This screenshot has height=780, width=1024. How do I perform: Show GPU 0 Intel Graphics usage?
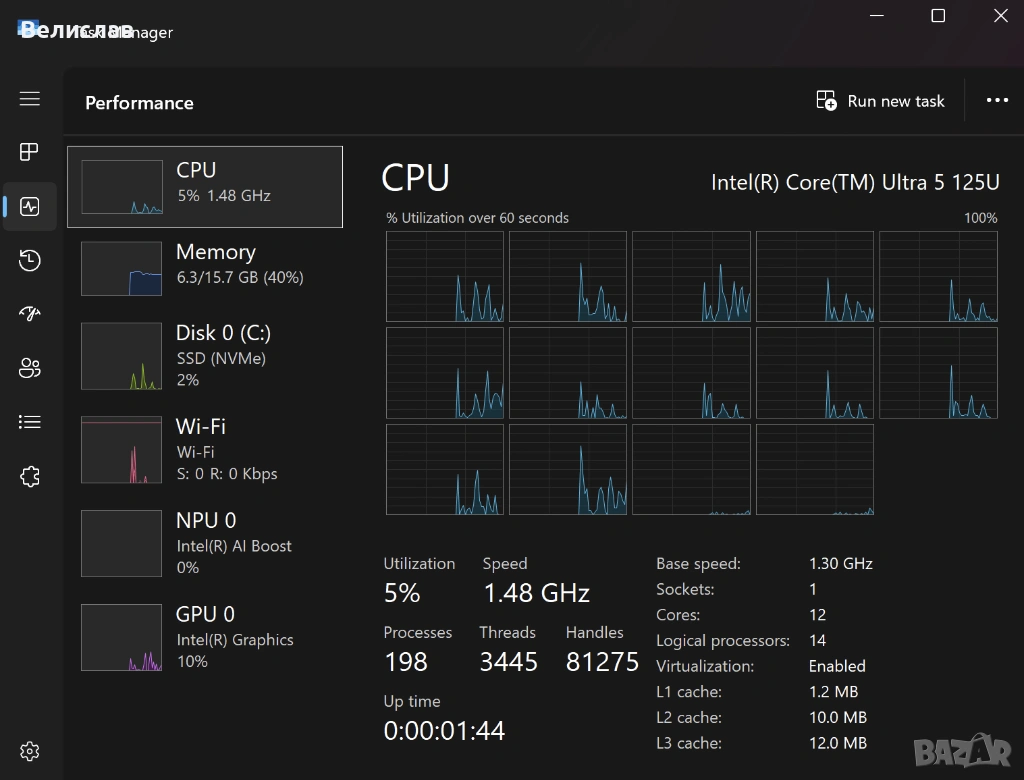coord(205,637)
